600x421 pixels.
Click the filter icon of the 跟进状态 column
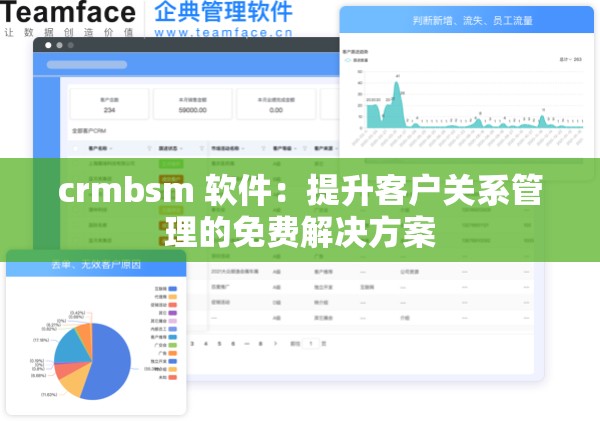tap(202, 148)
